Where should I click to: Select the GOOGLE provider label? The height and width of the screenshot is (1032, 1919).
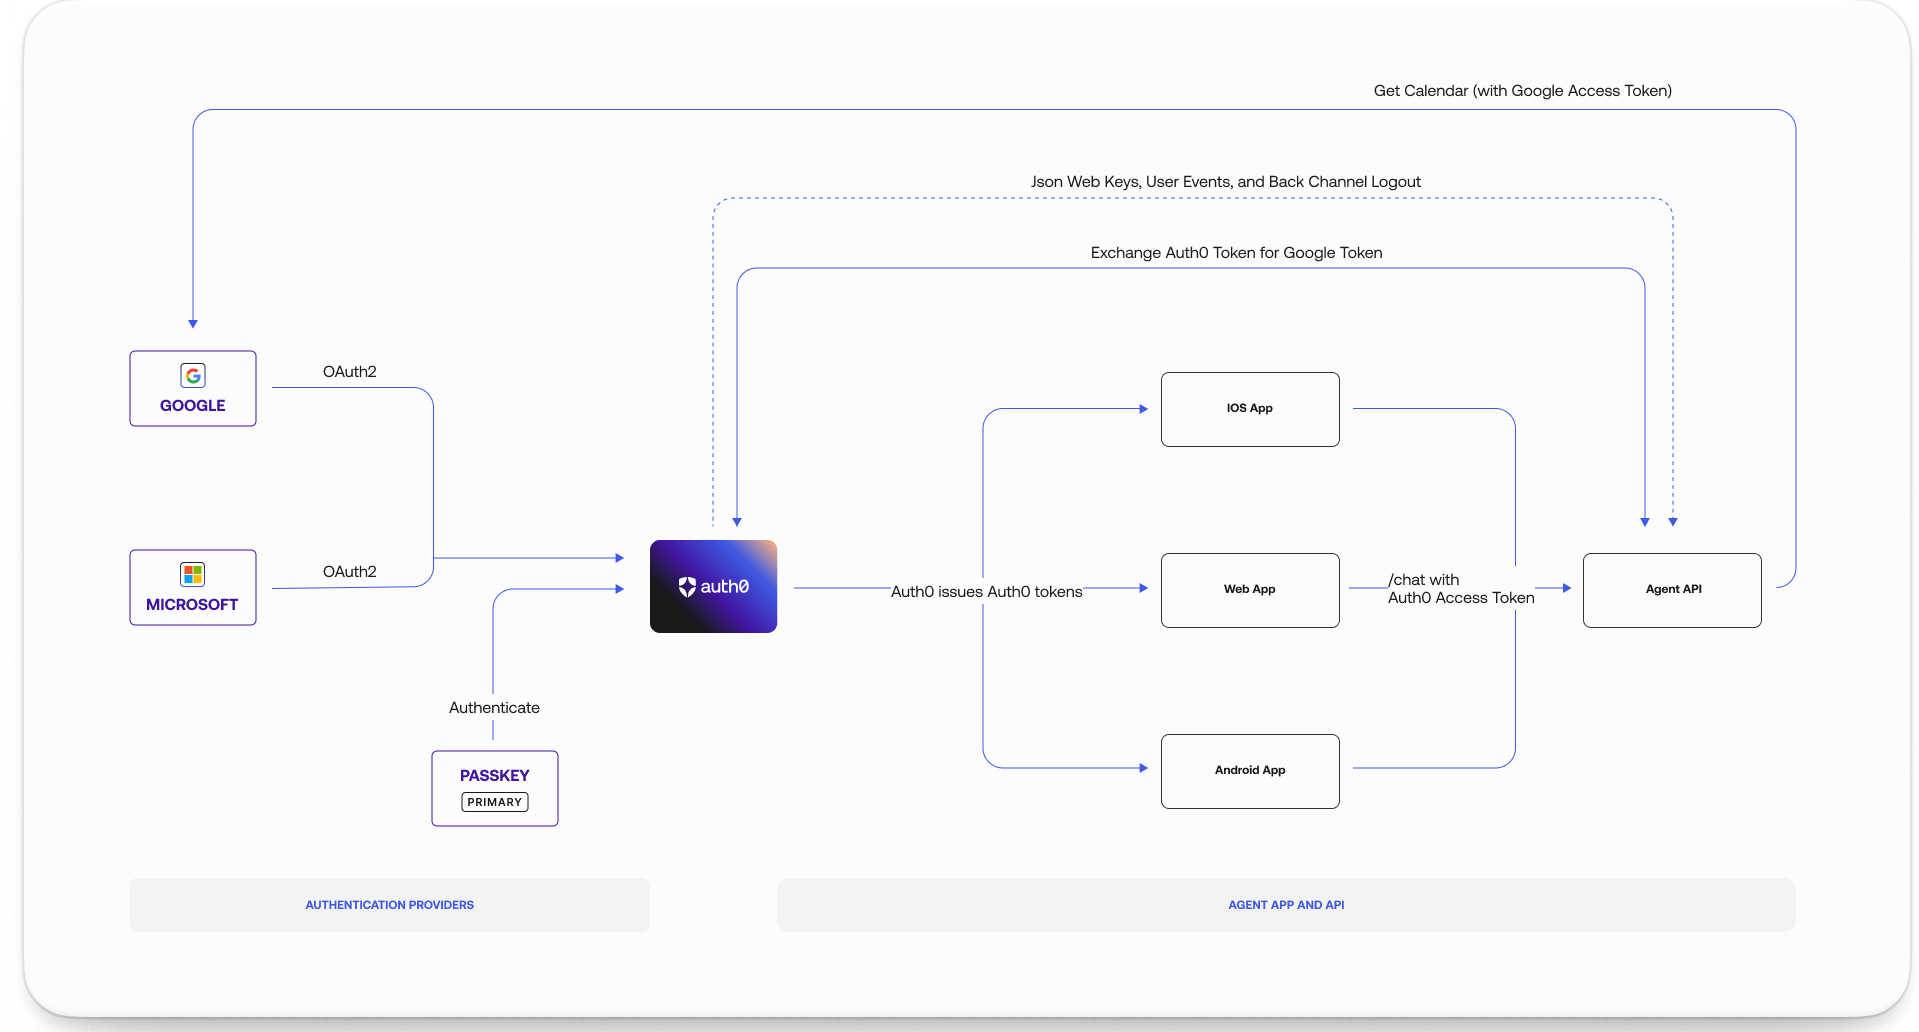click(x=193, y=405)
